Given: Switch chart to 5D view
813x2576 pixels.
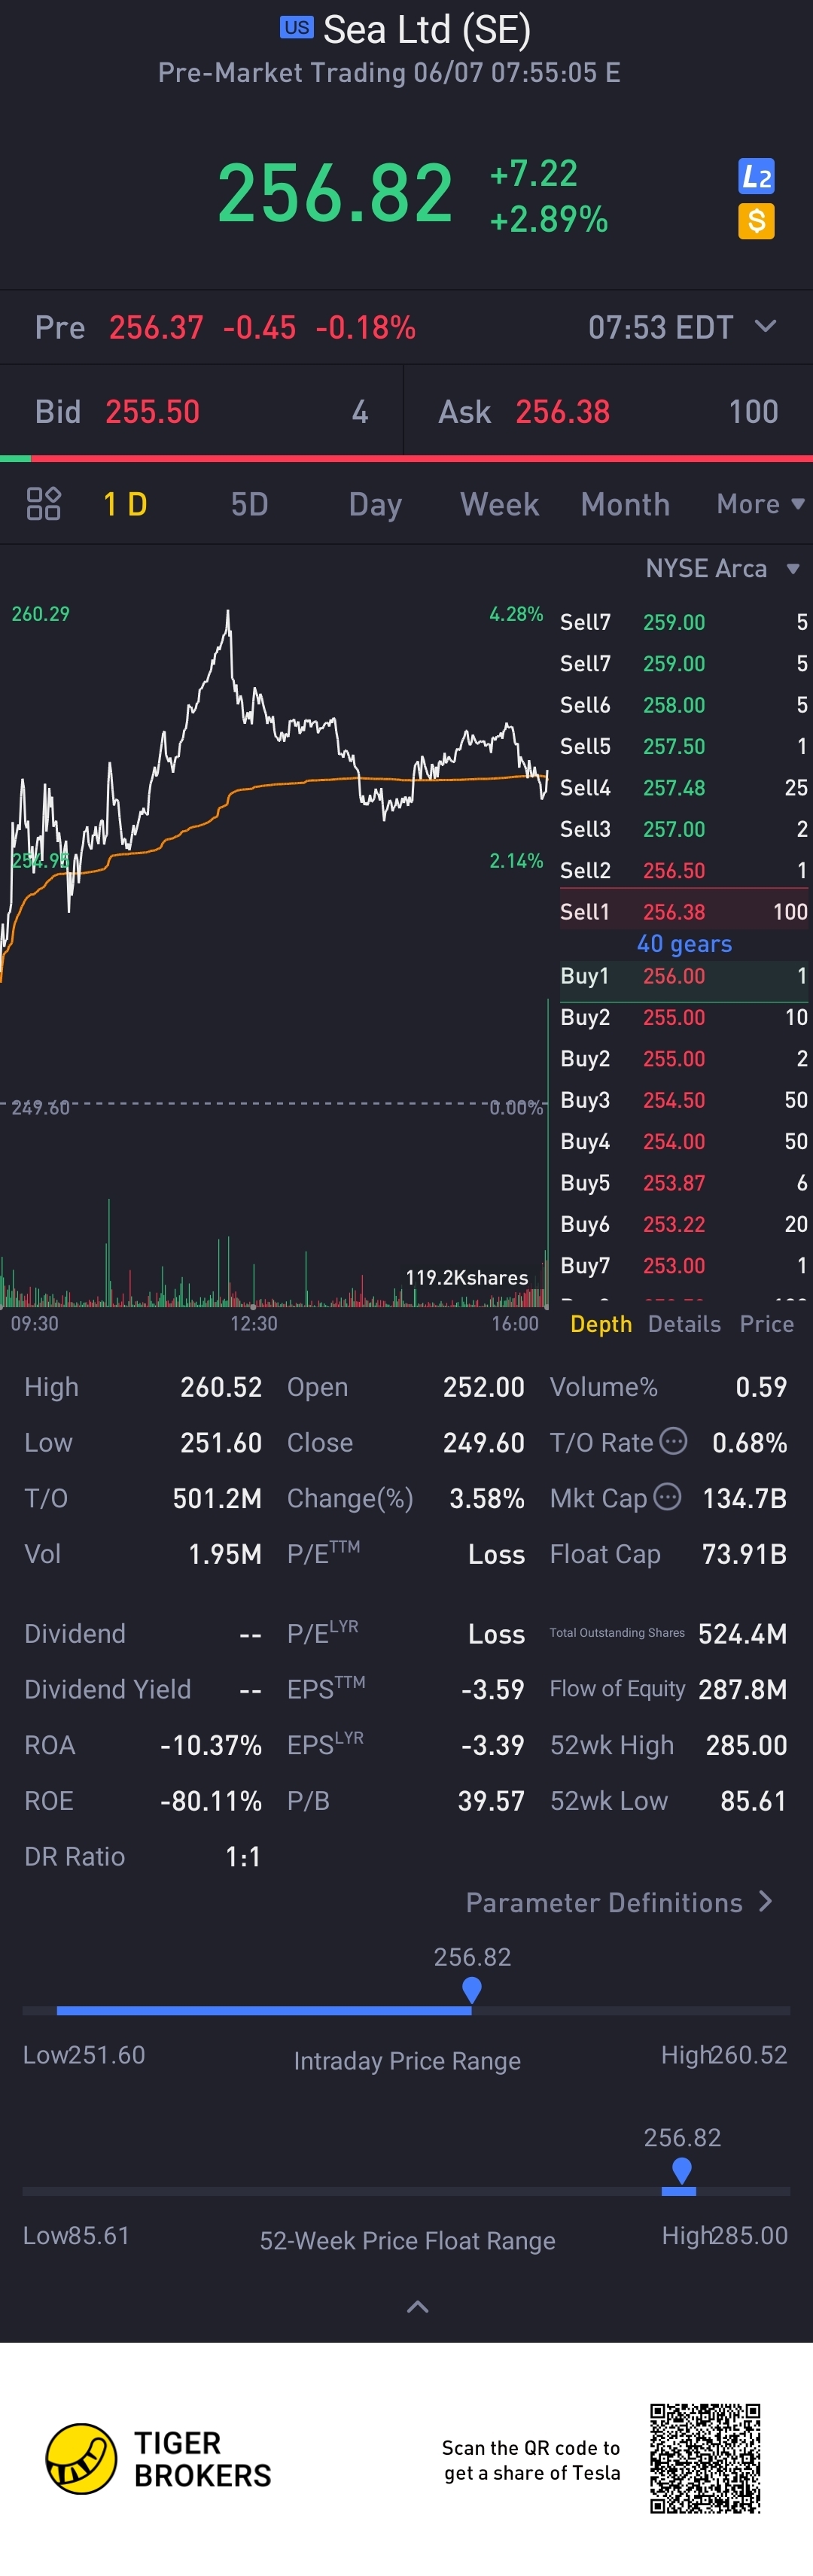Looking at the screenshot, I should (x=249, y=504).
